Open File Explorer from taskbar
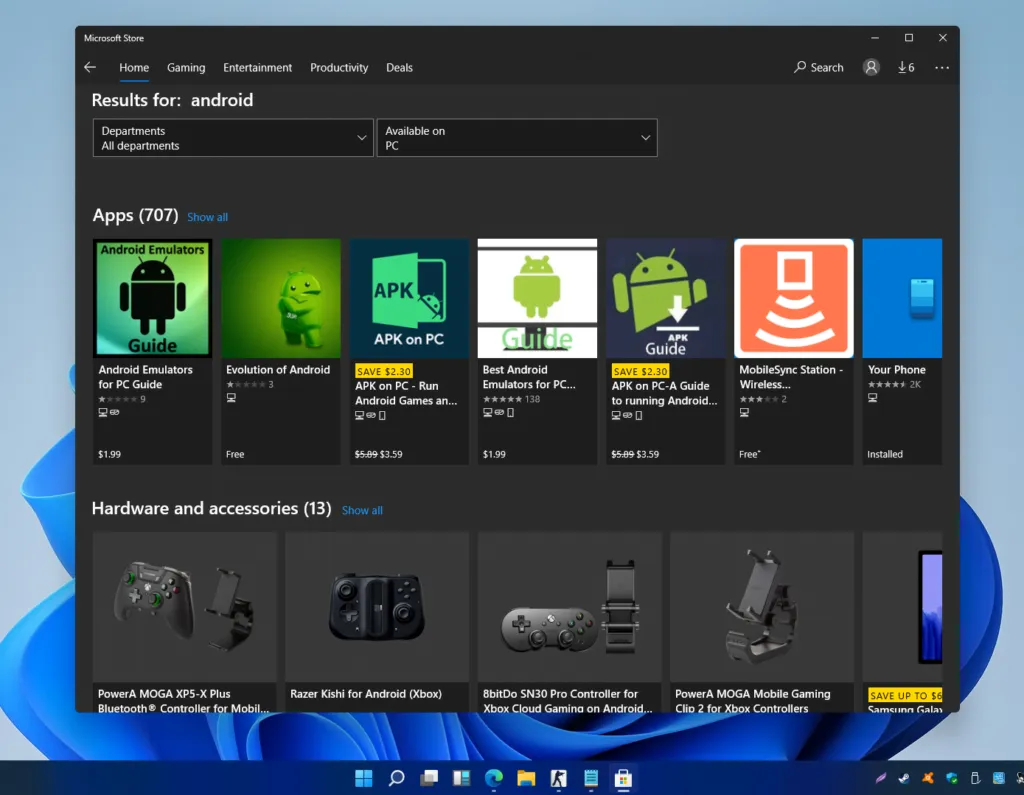 pos(526,778)
